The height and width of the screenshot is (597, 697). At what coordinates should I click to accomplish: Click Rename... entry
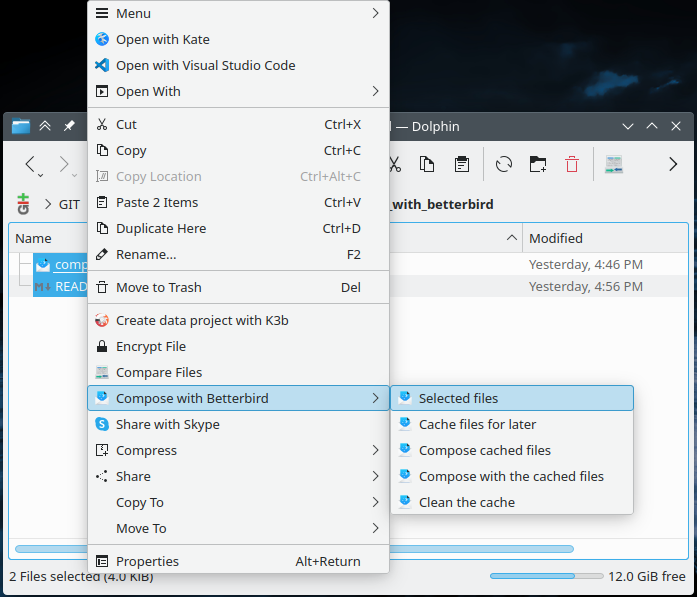point(238,255)
